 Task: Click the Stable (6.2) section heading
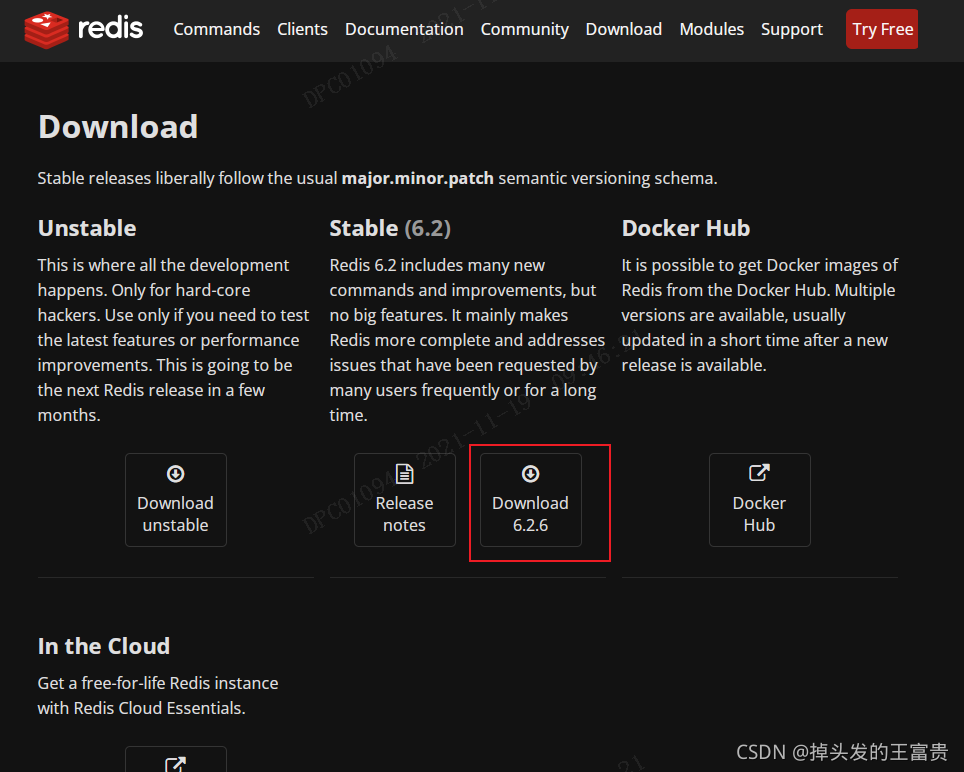390,228
